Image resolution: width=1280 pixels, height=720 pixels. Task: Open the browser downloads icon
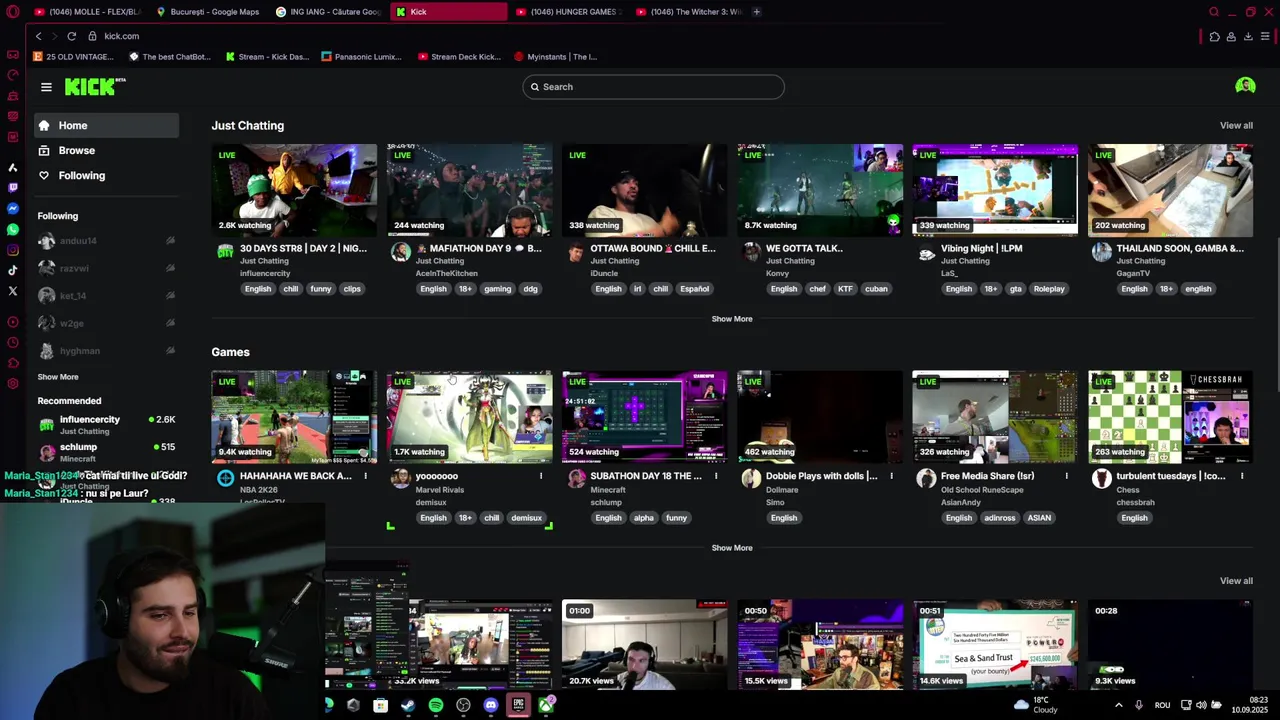[1248, 37]
